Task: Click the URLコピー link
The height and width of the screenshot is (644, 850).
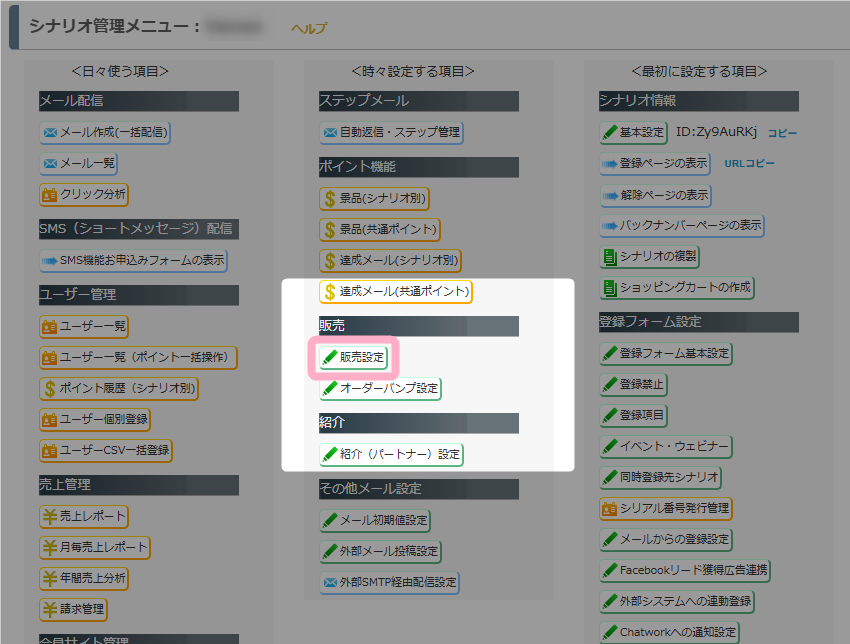Action: click(749, 163)
